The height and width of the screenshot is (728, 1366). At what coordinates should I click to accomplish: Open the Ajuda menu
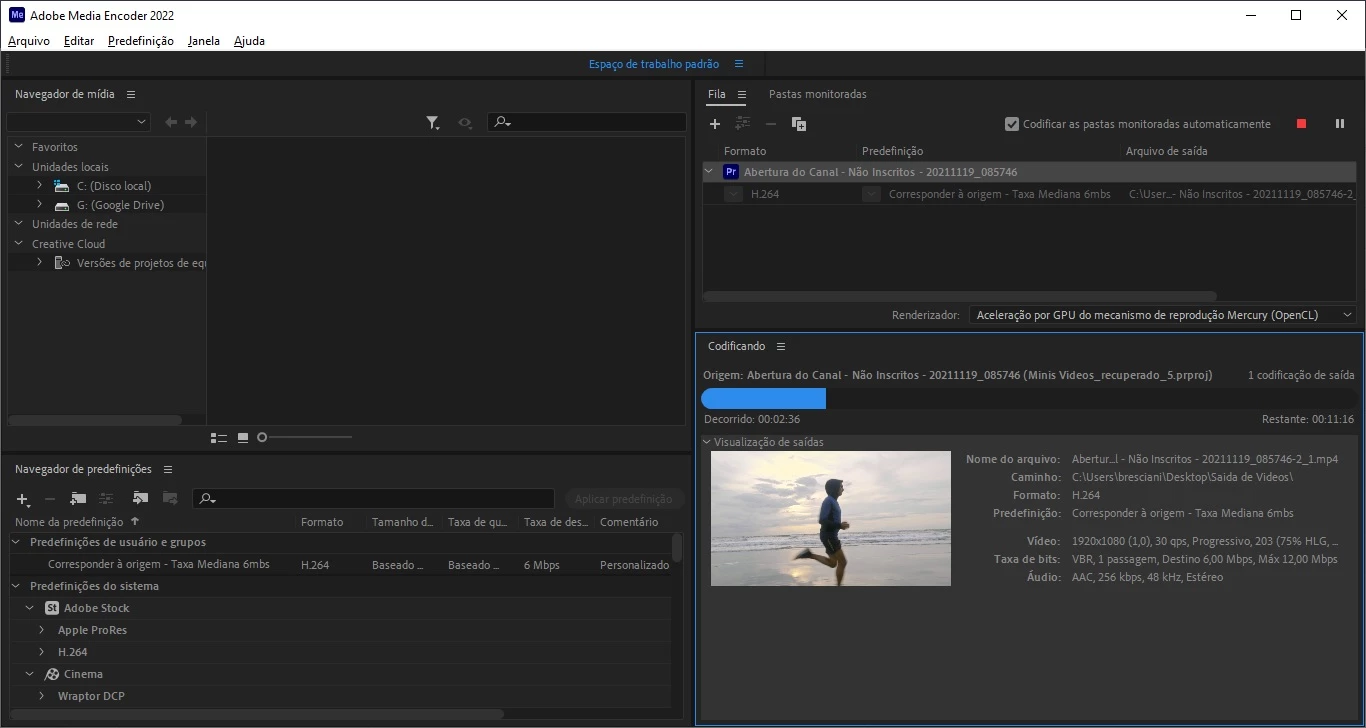(x=249, y=41)
